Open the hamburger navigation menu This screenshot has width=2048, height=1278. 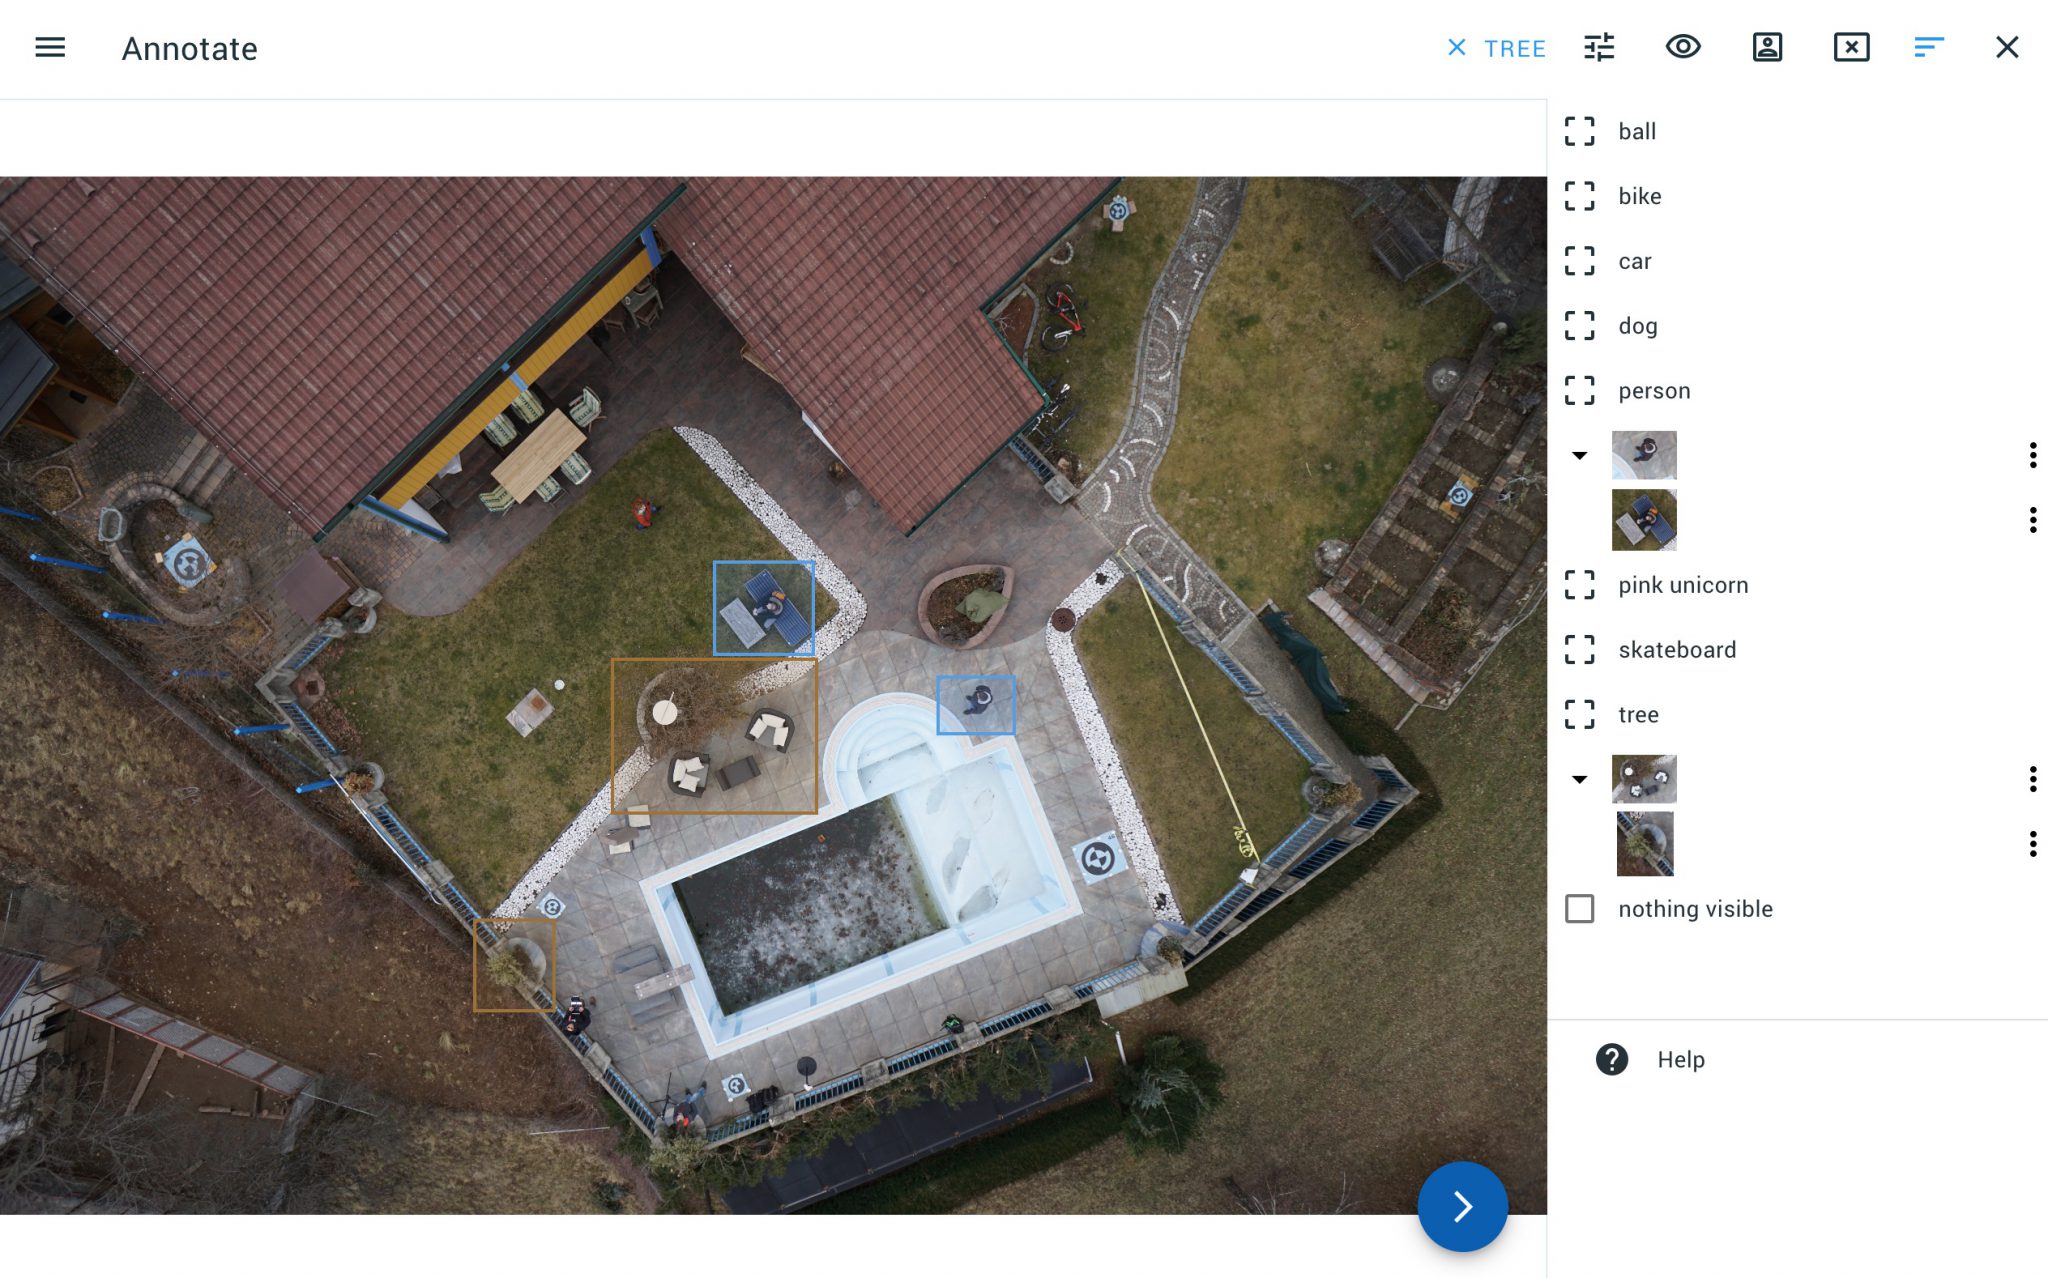coord(50,48)
